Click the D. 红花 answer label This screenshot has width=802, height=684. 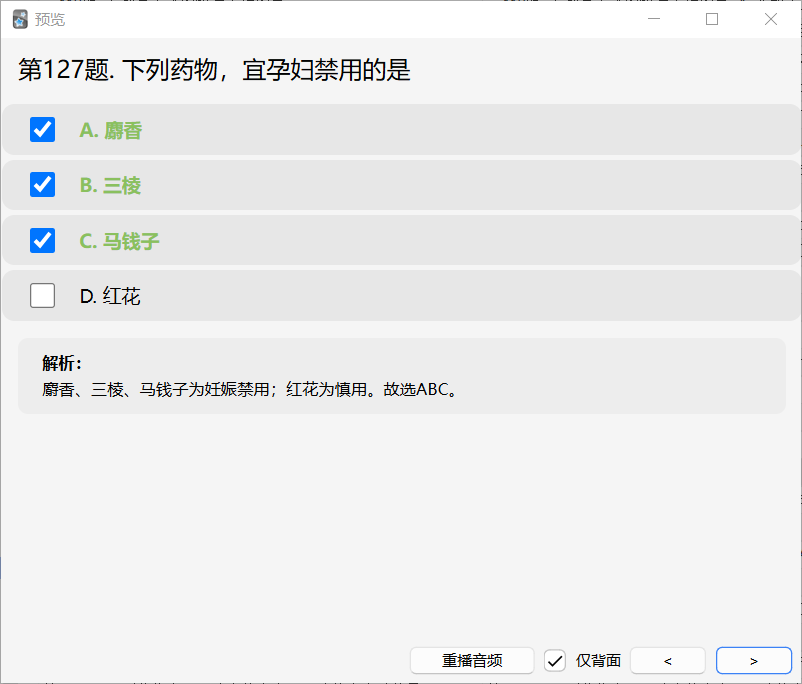point(110,297)
